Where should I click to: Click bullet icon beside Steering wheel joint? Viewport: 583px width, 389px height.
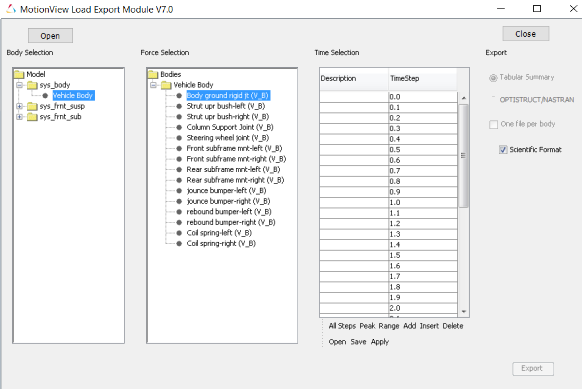pyautogui.click(x=179, y=138)
